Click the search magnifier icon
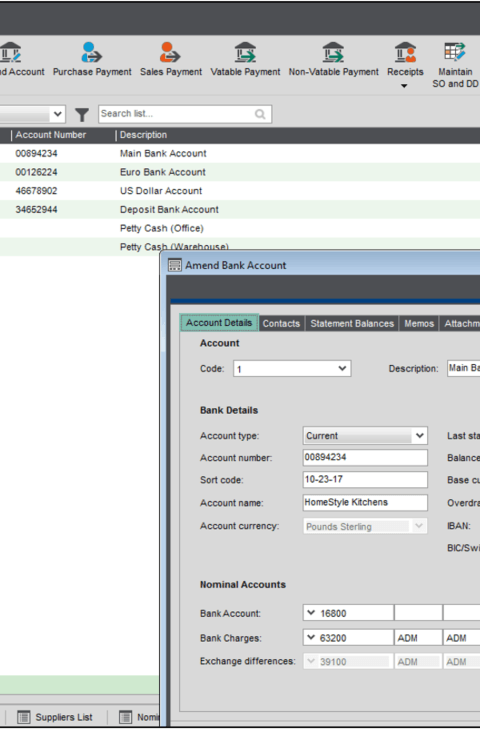The image size is (480, 731). pyautogui.click(x=260, y=114)
